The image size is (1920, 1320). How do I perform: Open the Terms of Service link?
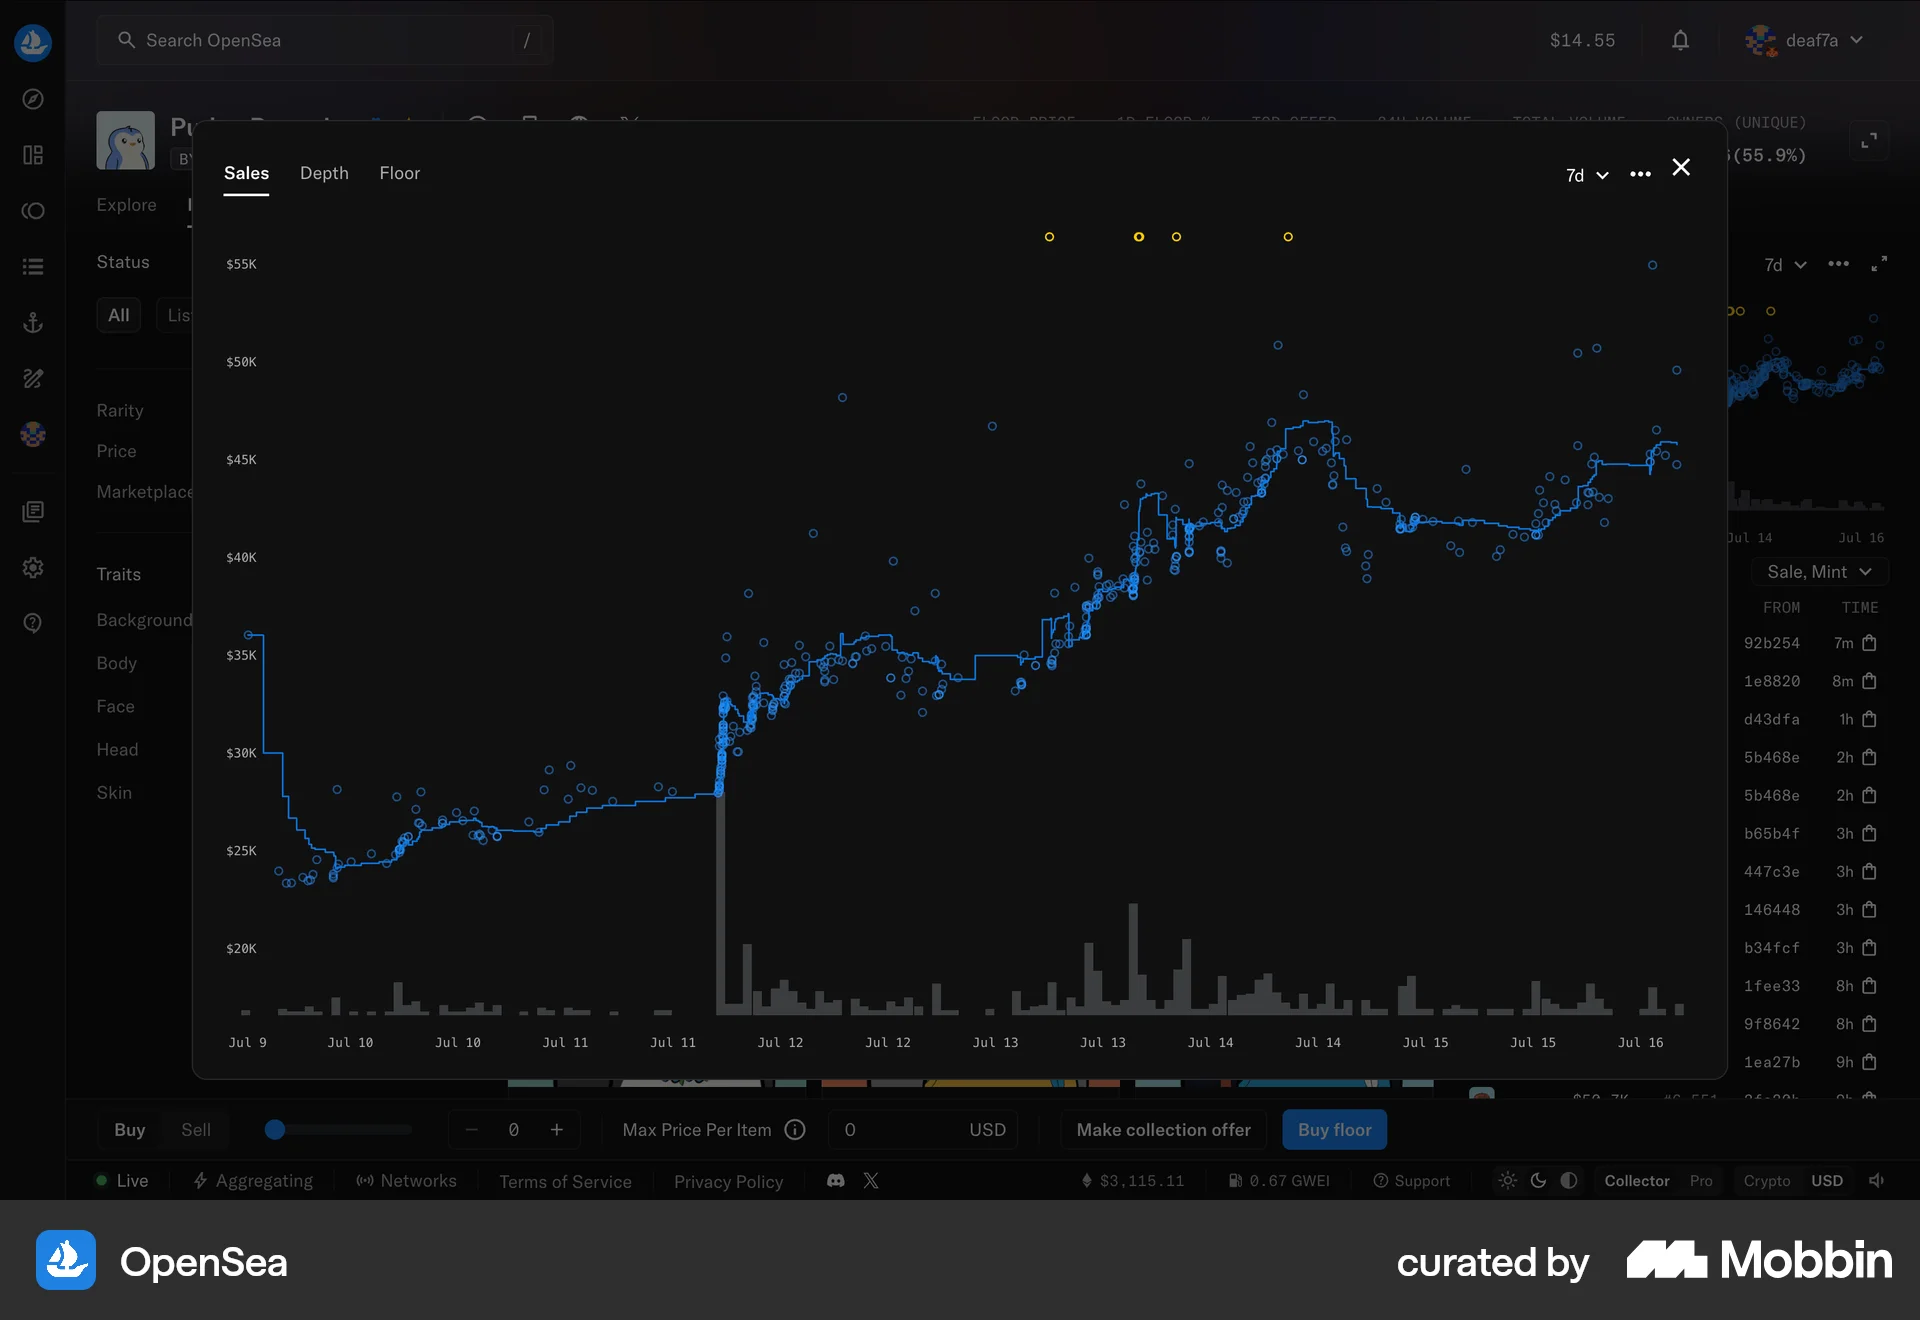coord(565,1181)
